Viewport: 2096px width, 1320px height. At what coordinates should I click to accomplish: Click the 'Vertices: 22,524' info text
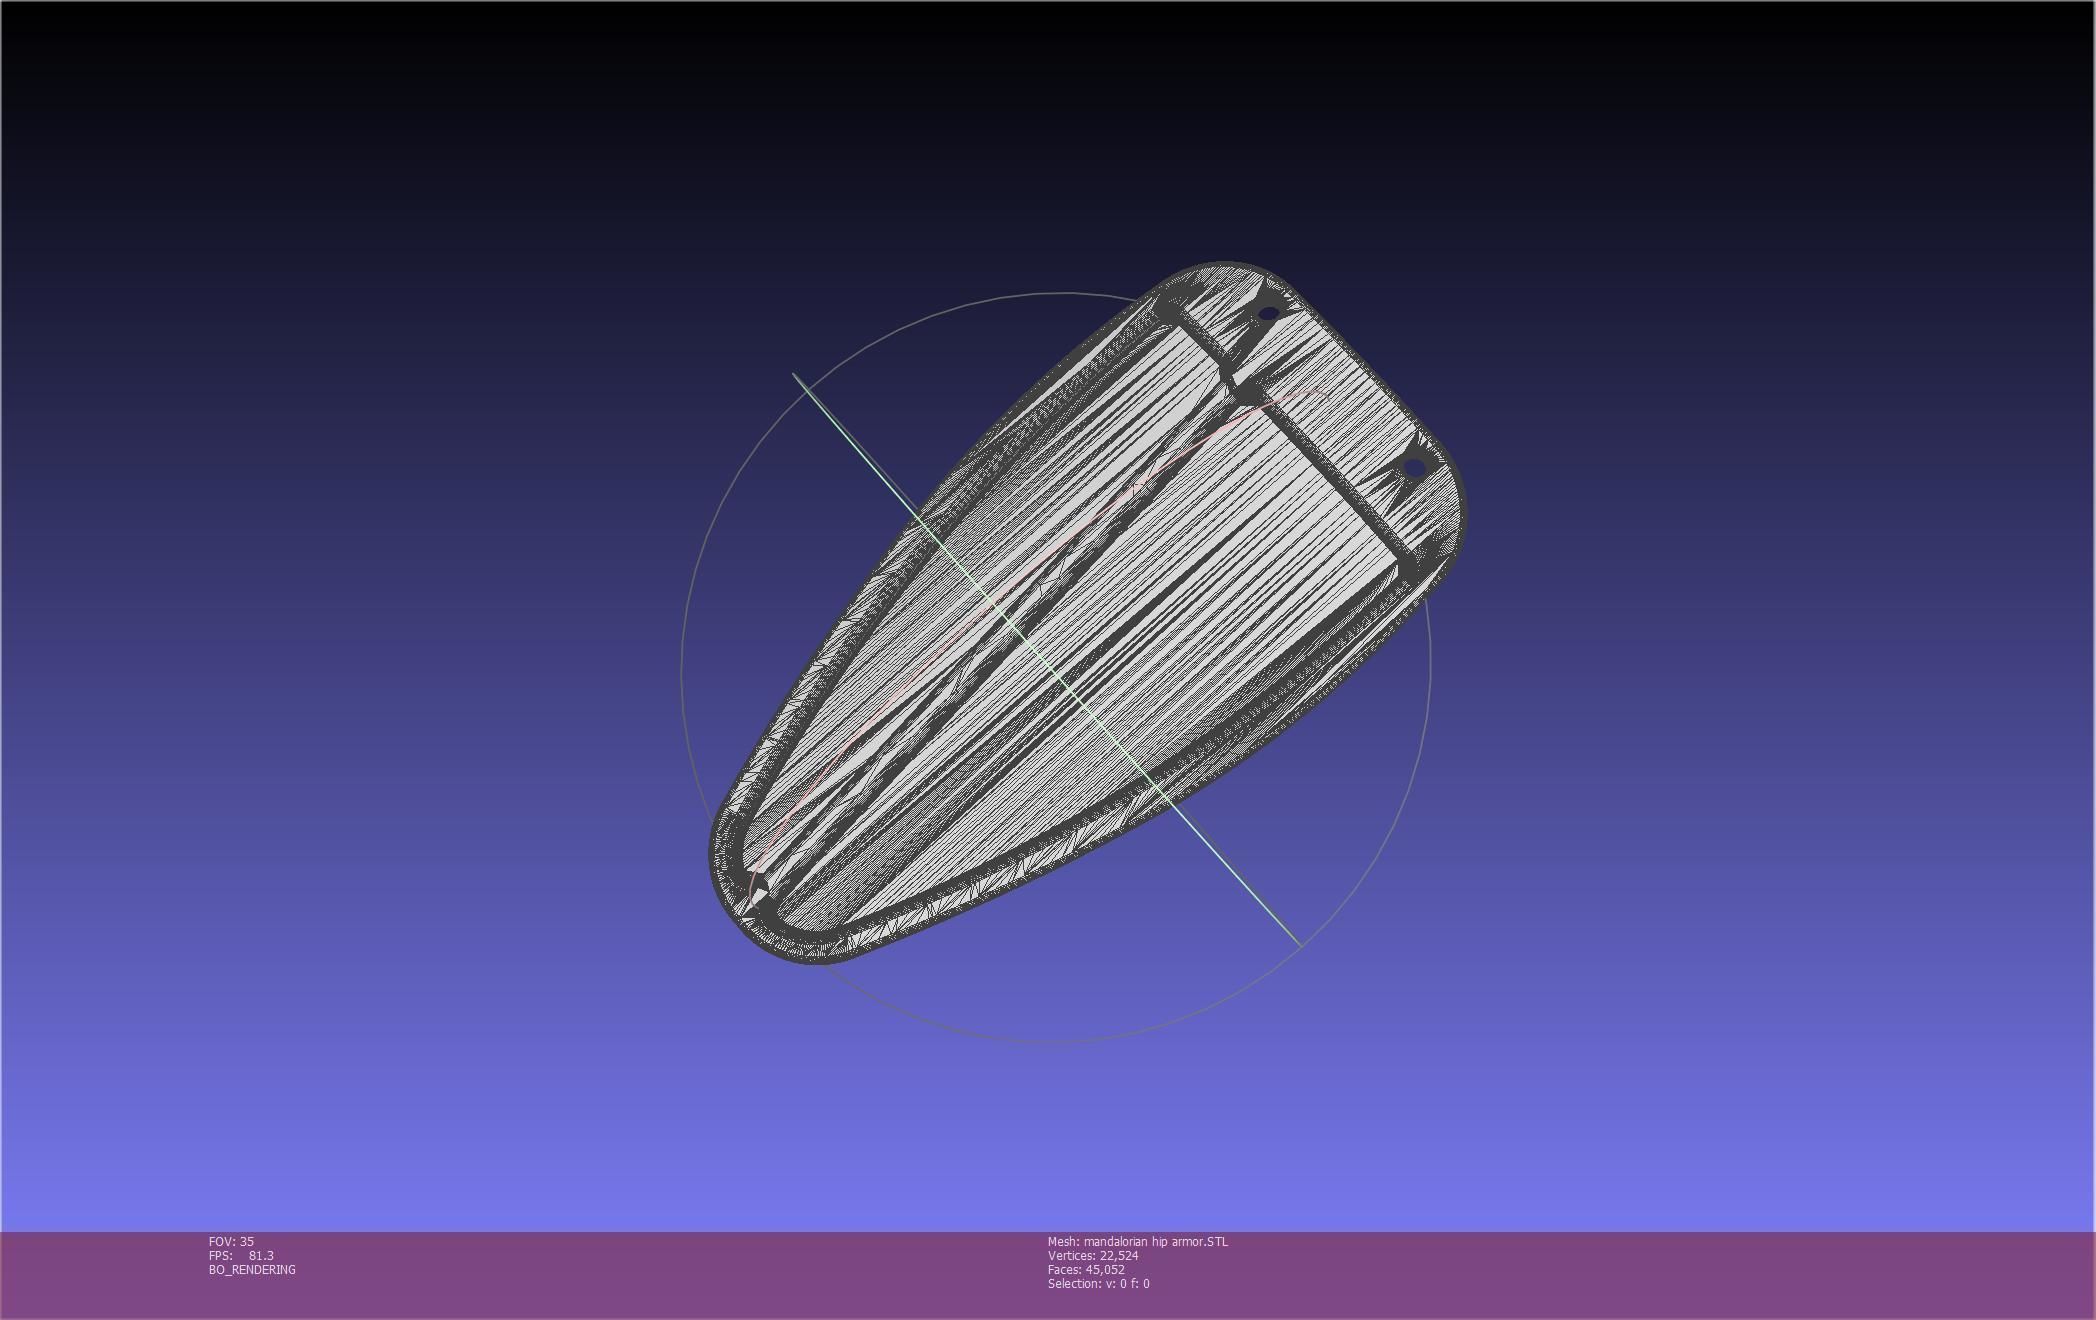coord(1093,1255)
